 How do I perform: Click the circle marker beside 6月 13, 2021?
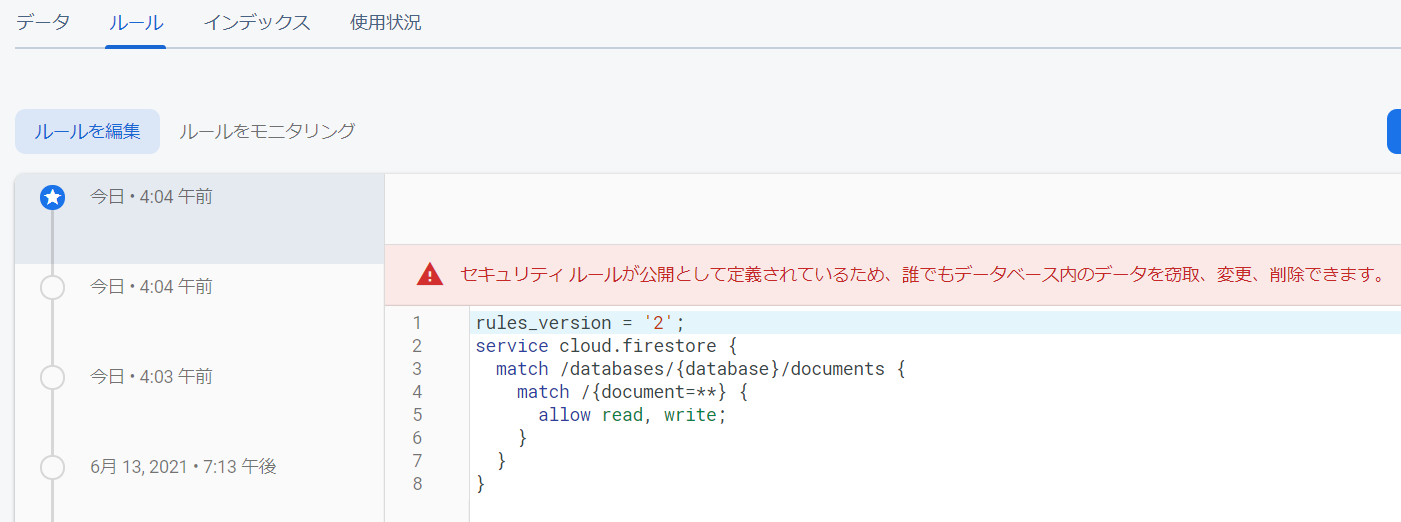[x=52, y=467]
